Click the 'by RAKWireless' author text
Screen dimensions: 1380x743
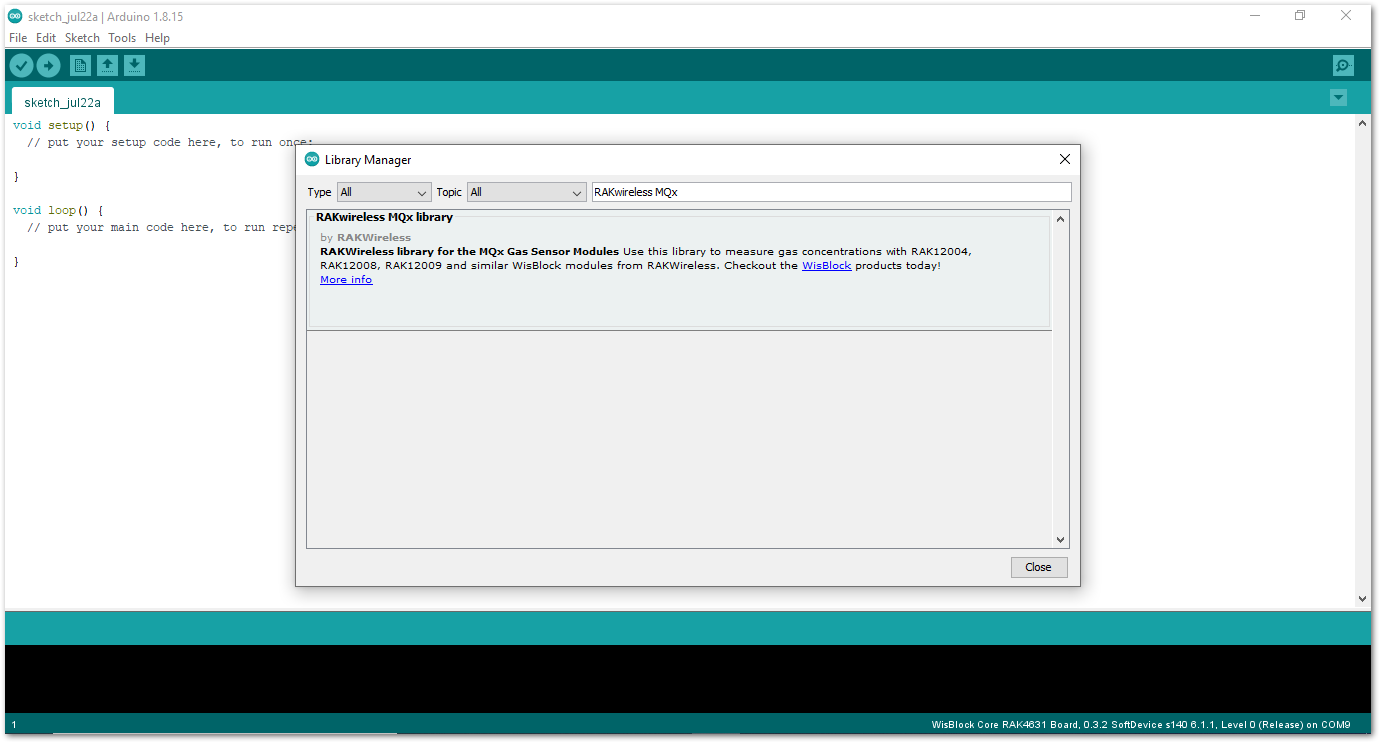pyautogui.click(x=366, y=238)
